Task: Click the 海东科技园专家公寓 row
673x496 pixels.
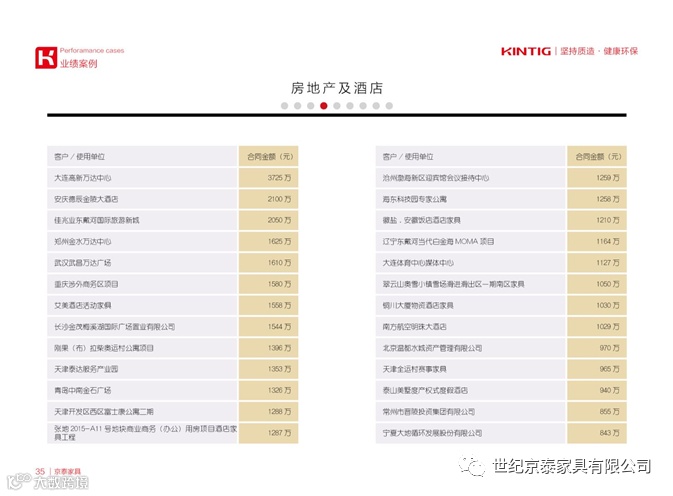Action: 470,199
